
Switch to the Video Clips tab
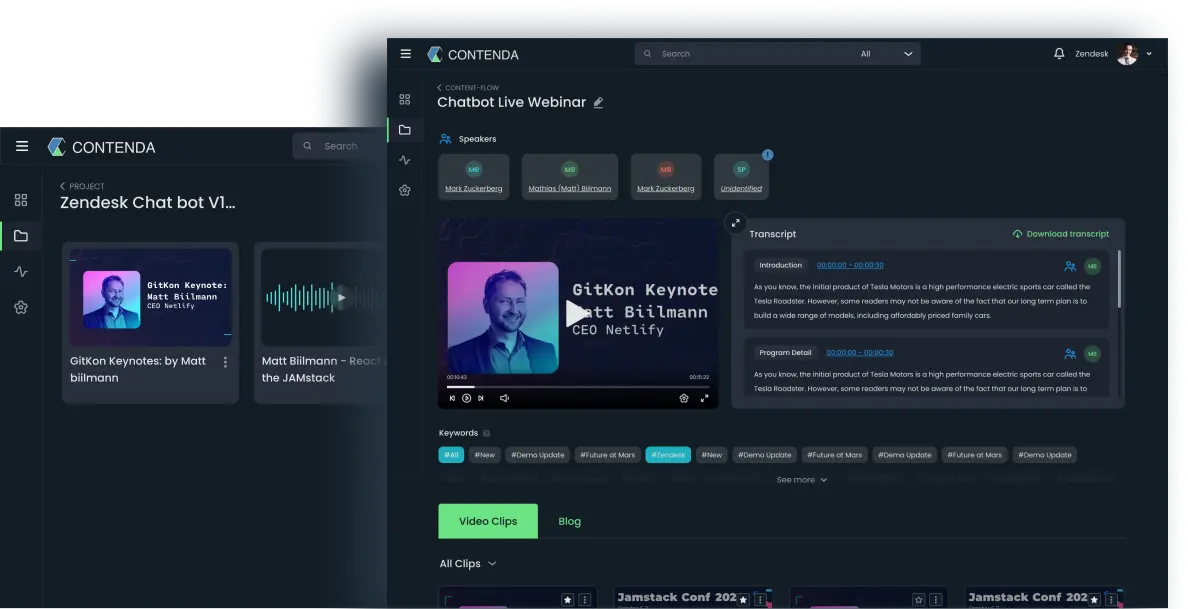[x=488, y=521]
